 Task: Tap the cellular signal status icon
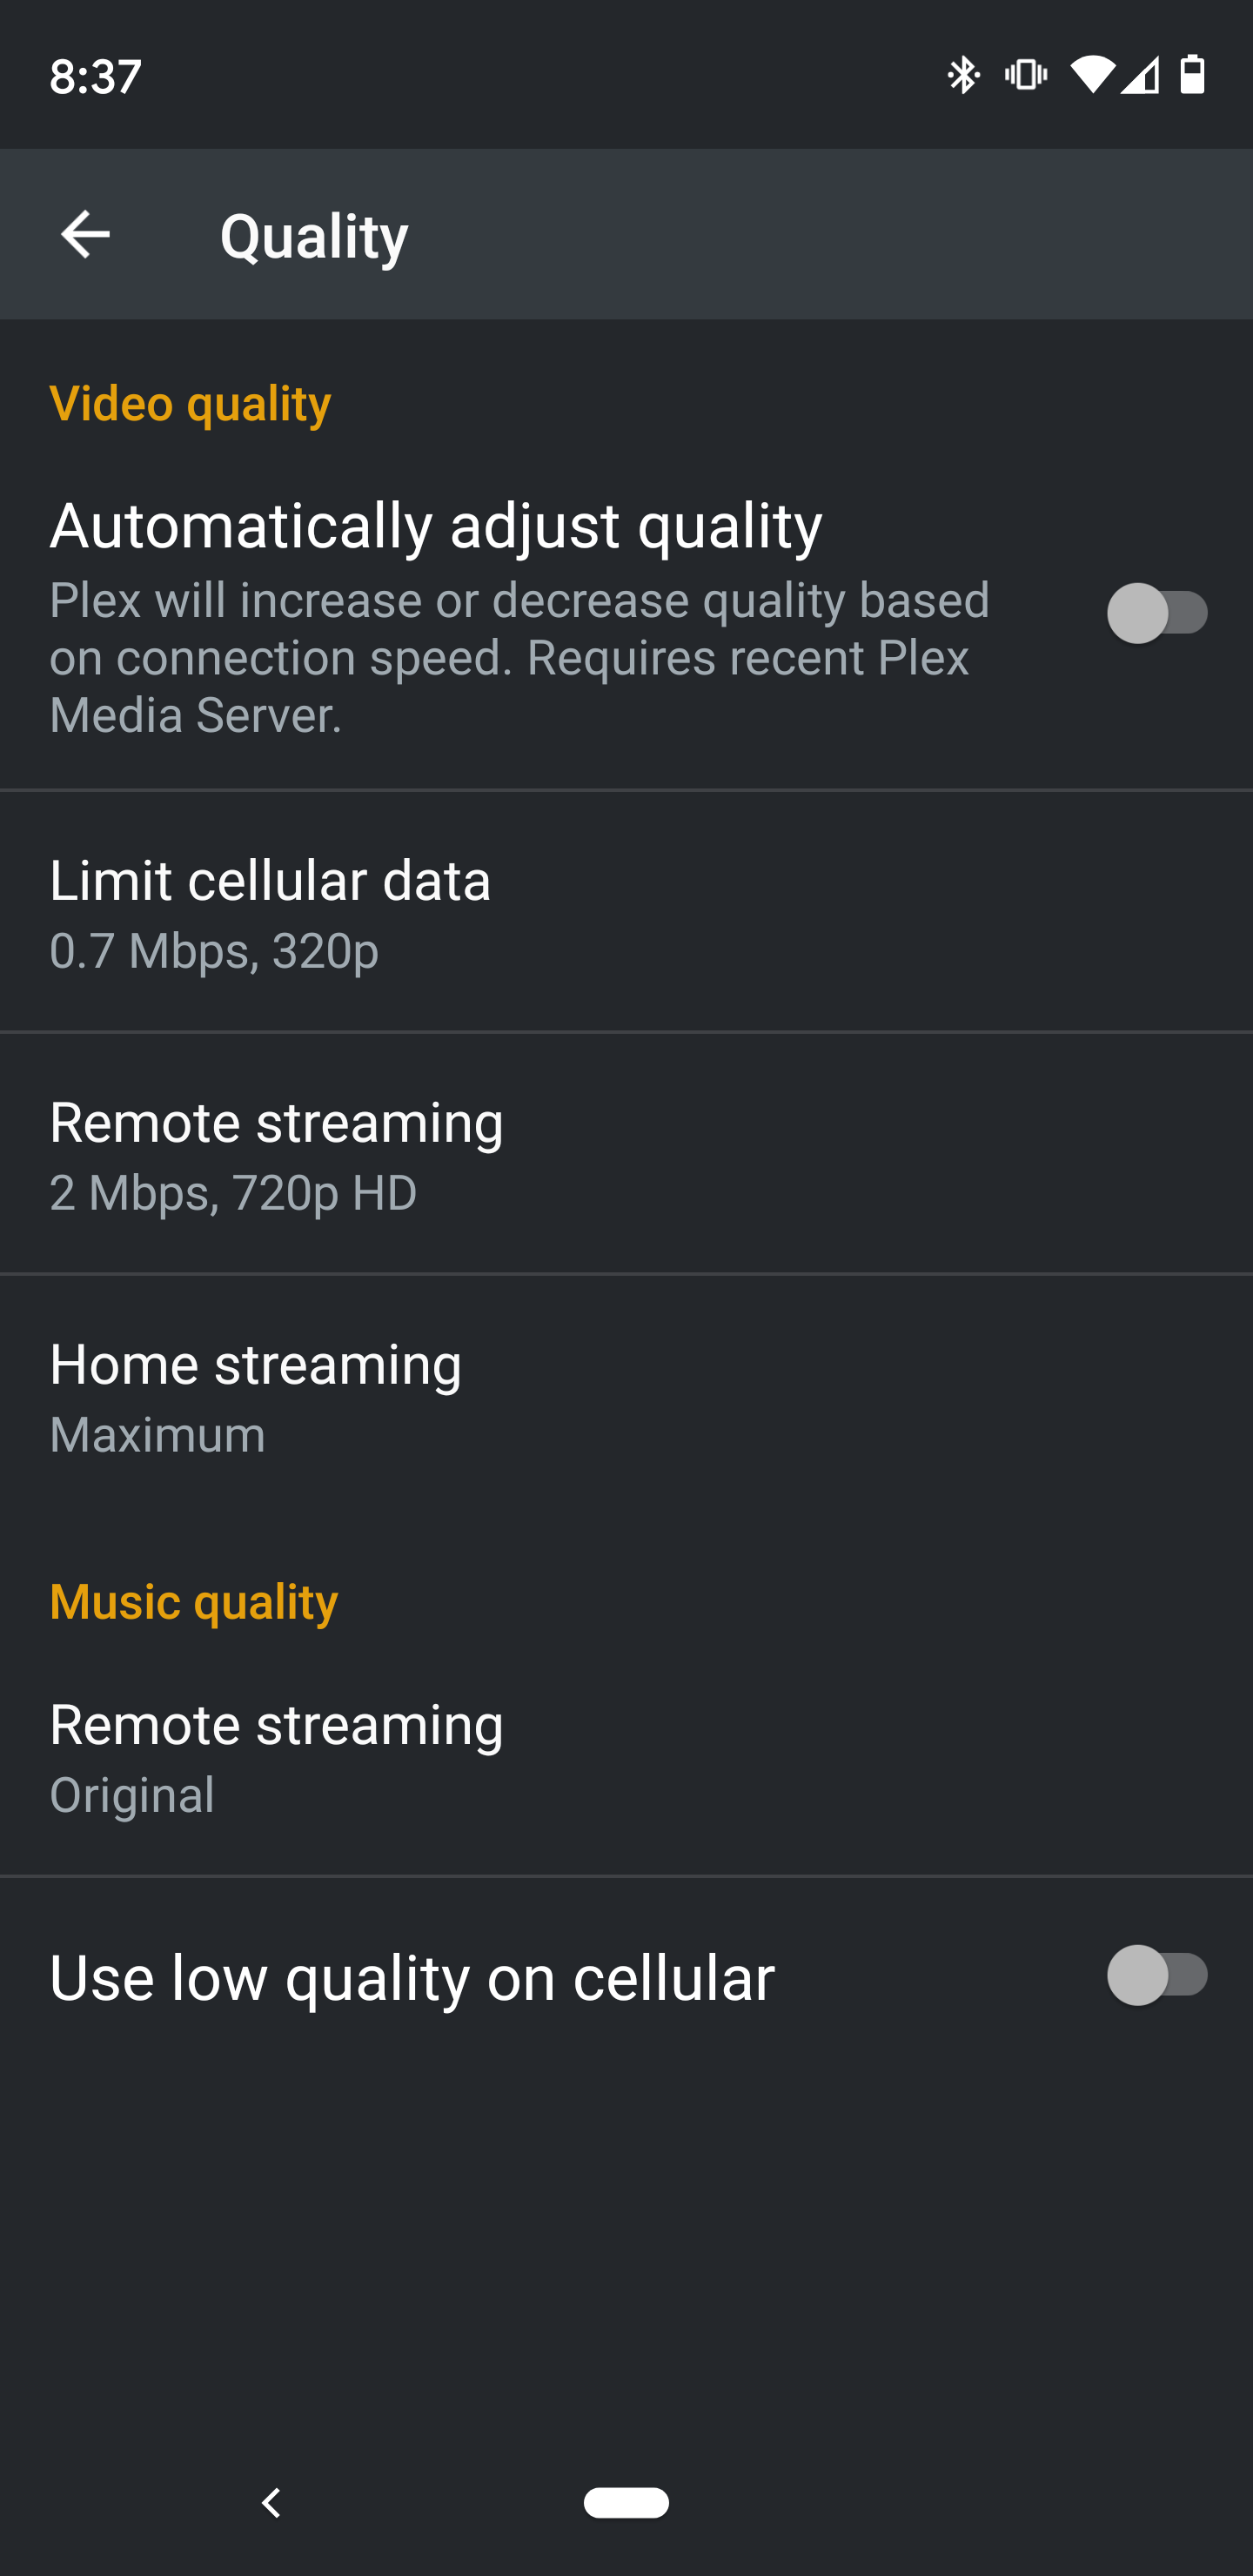pyautogui.click(x=1140, y=75)
